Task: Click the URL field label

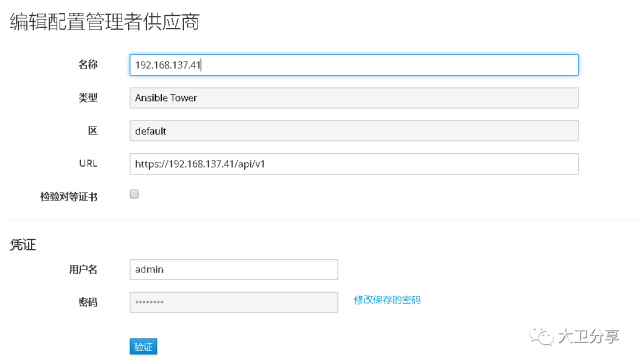Action: pyautogui.click(x=88, y=164)
